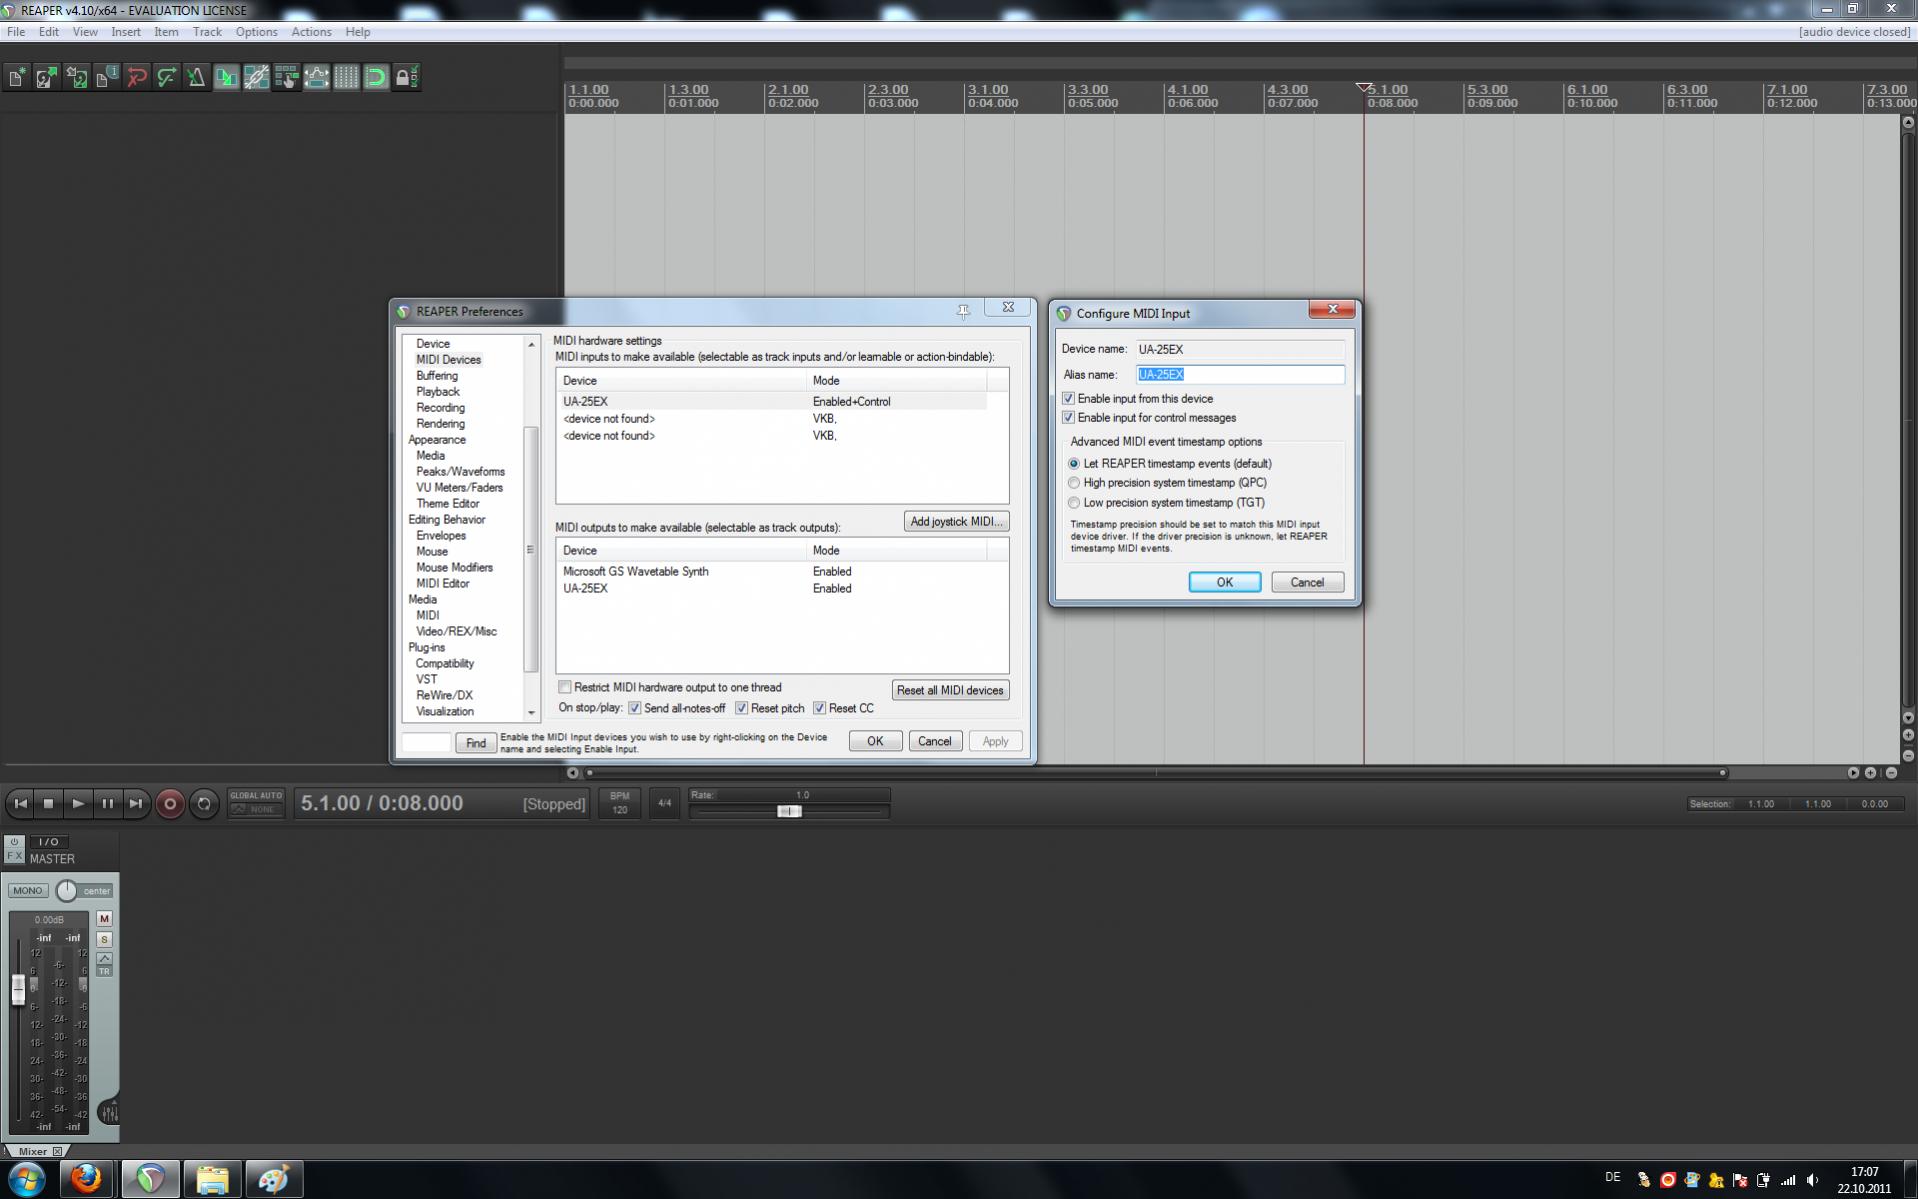Click the green Redo toolbar icon
Screen dimensions: 1918x1199
pyautogui.click(x=167, y=77)
